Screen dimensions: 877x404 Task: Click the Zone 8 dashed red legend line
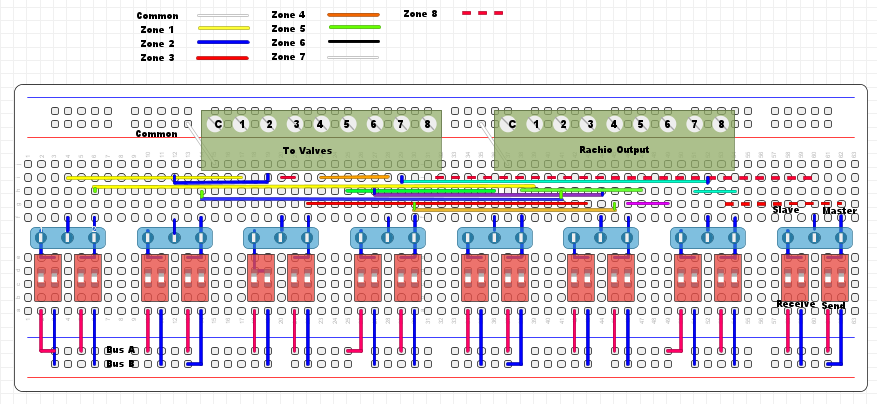pyautogui.click(x=482, y=13)
